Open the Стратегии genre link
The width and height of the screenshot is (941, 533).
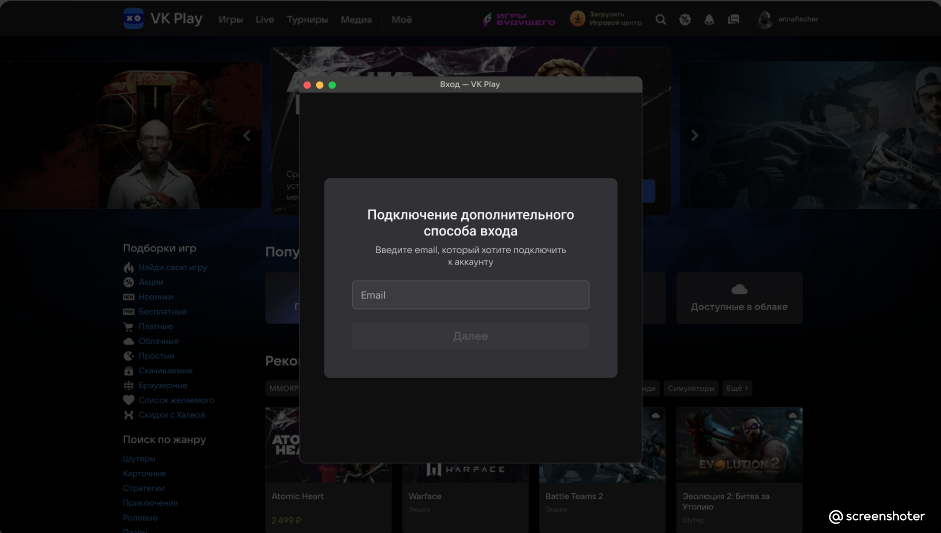(x=144, y=488)
